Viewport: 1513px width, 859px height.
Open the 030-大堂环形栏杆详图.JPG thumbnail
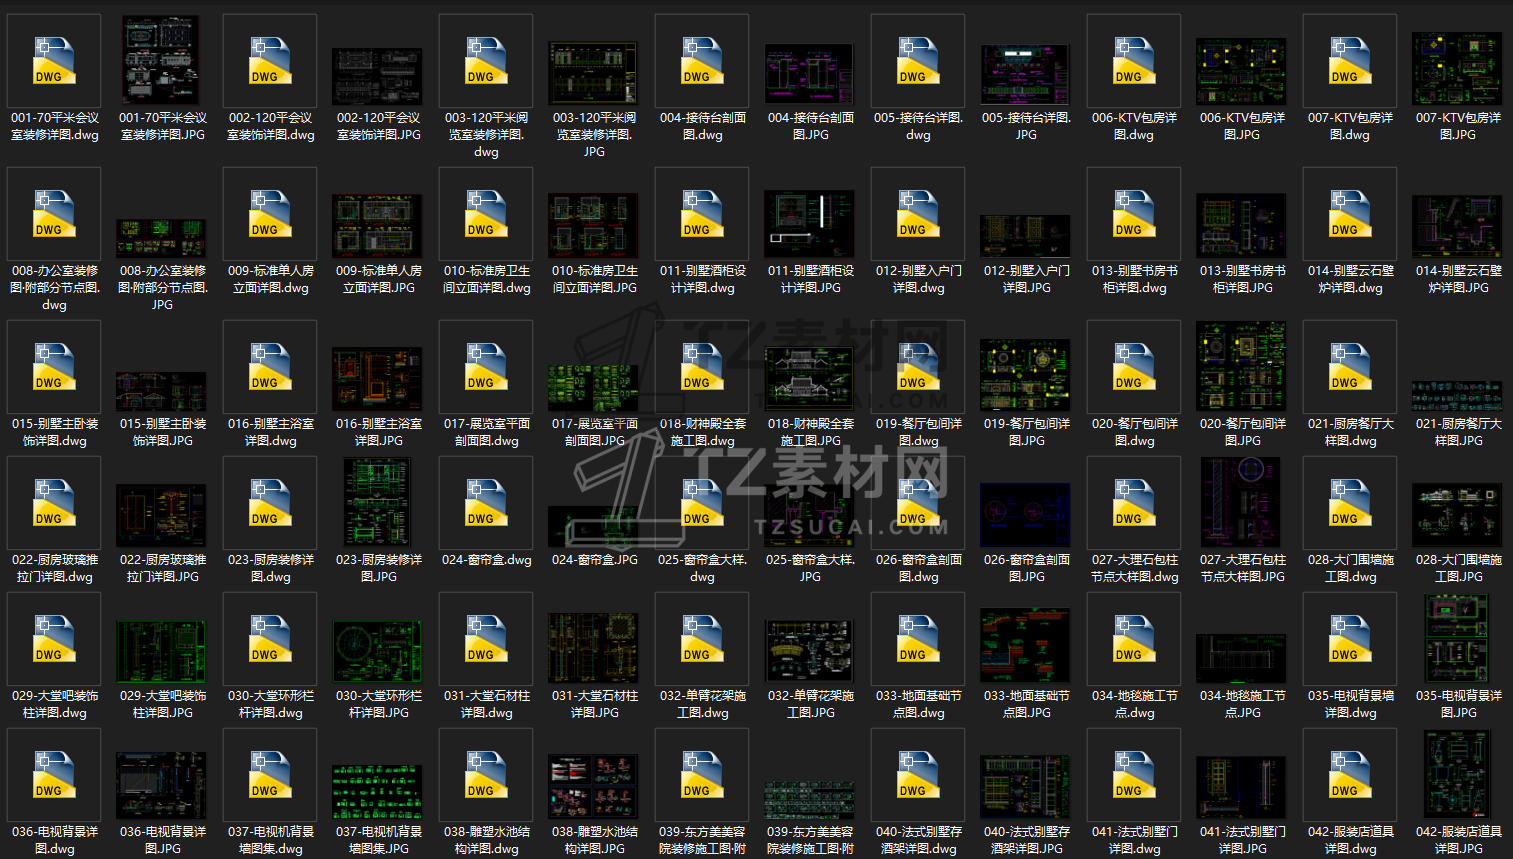click(378, 652)
